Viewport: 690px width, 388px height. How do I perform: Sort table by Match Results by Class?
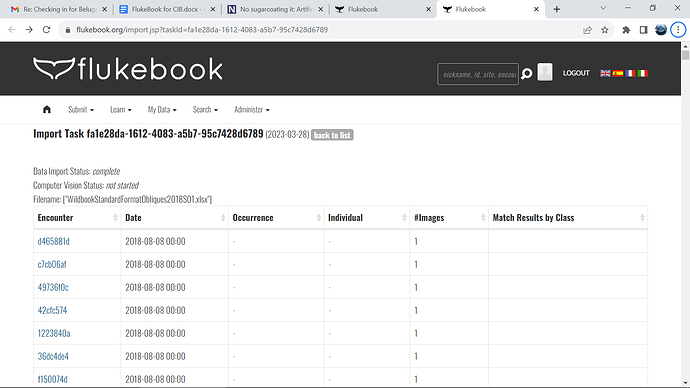(x=568, y=217)
